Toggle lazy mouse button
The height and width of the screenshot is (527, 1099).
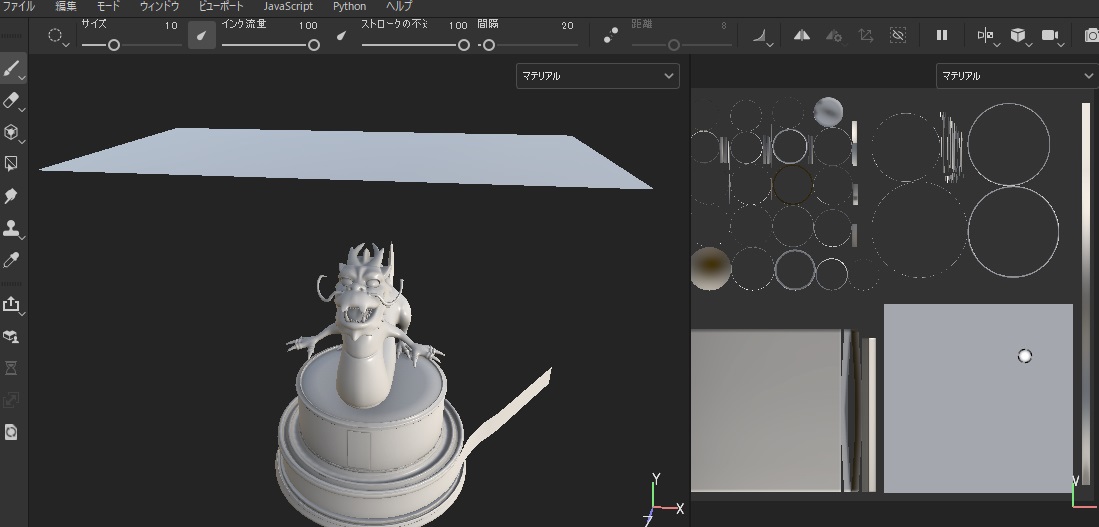coord(610,35)
